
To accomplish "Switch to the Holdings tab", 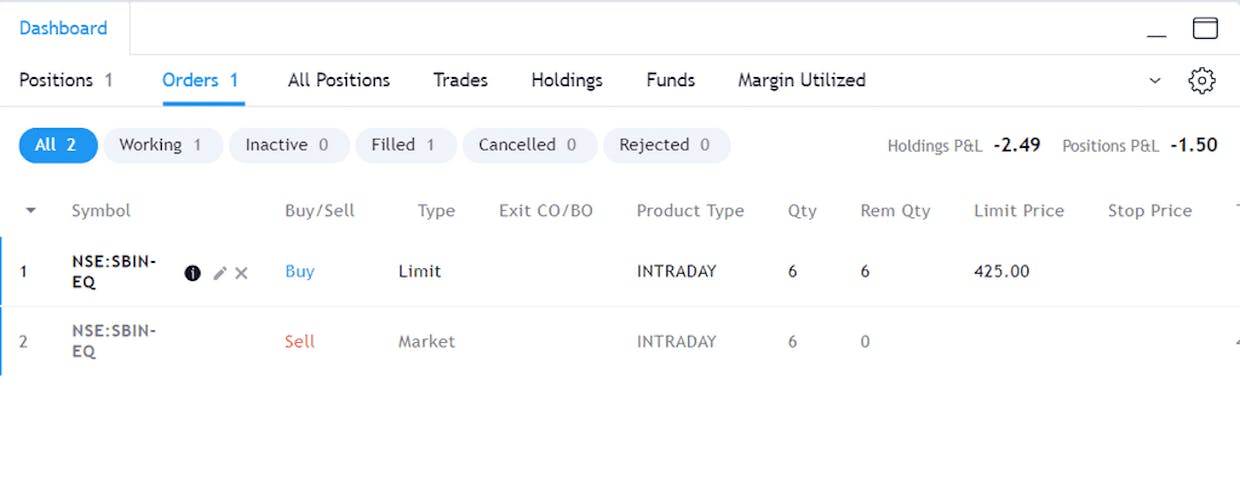I will (567, 80).
